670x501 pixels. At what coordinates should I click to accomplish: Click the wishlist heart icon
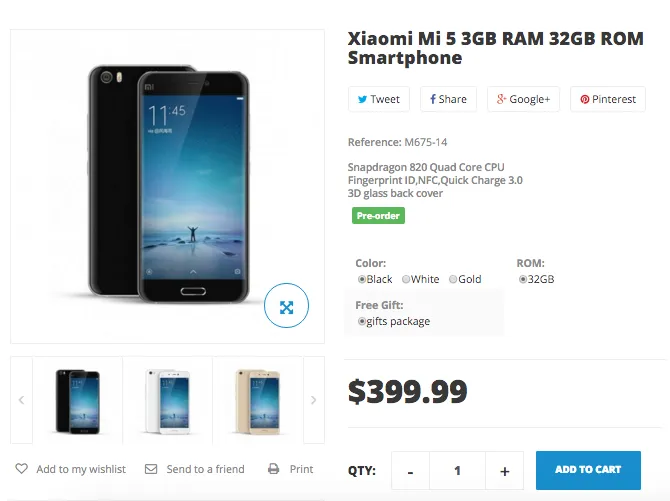click(22, 469)
